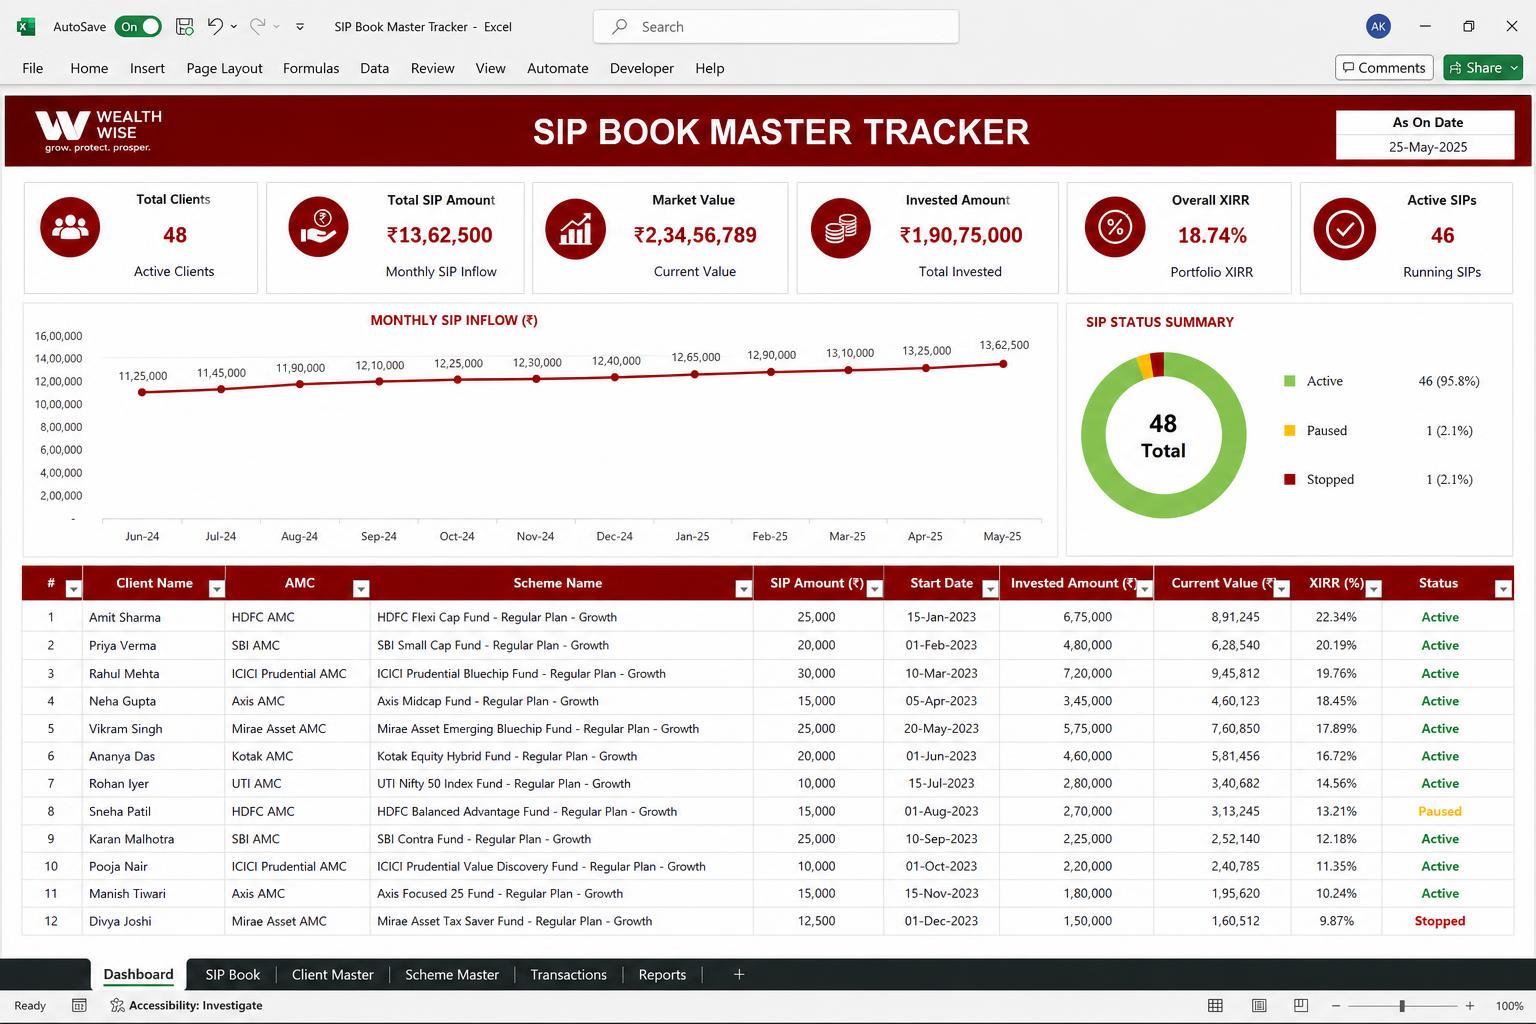Click the zoom out minus icon
The height and width of the screenshot is (1024, 1536).
point(1335,1005)
